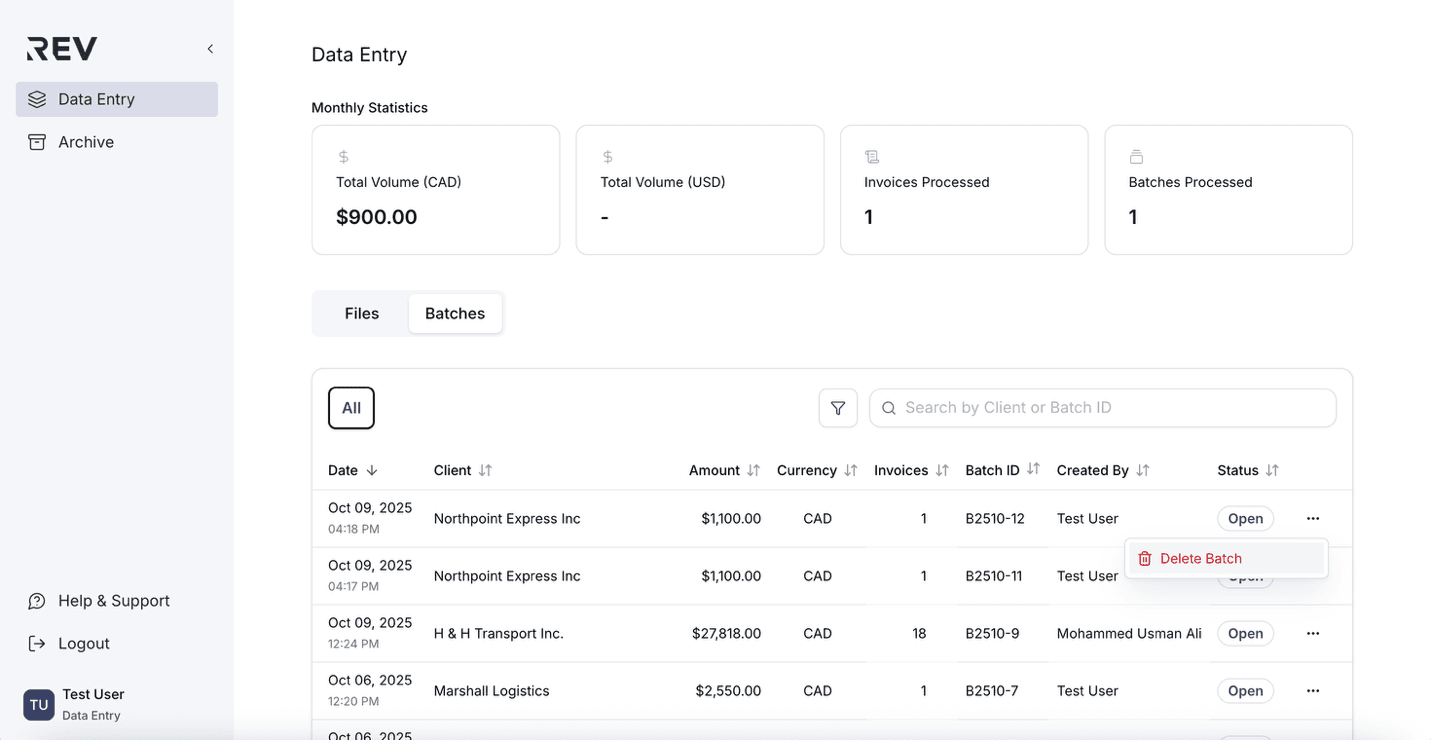Click the TU user avatar
Viewport: 1431px width, 740px height.
39,704
